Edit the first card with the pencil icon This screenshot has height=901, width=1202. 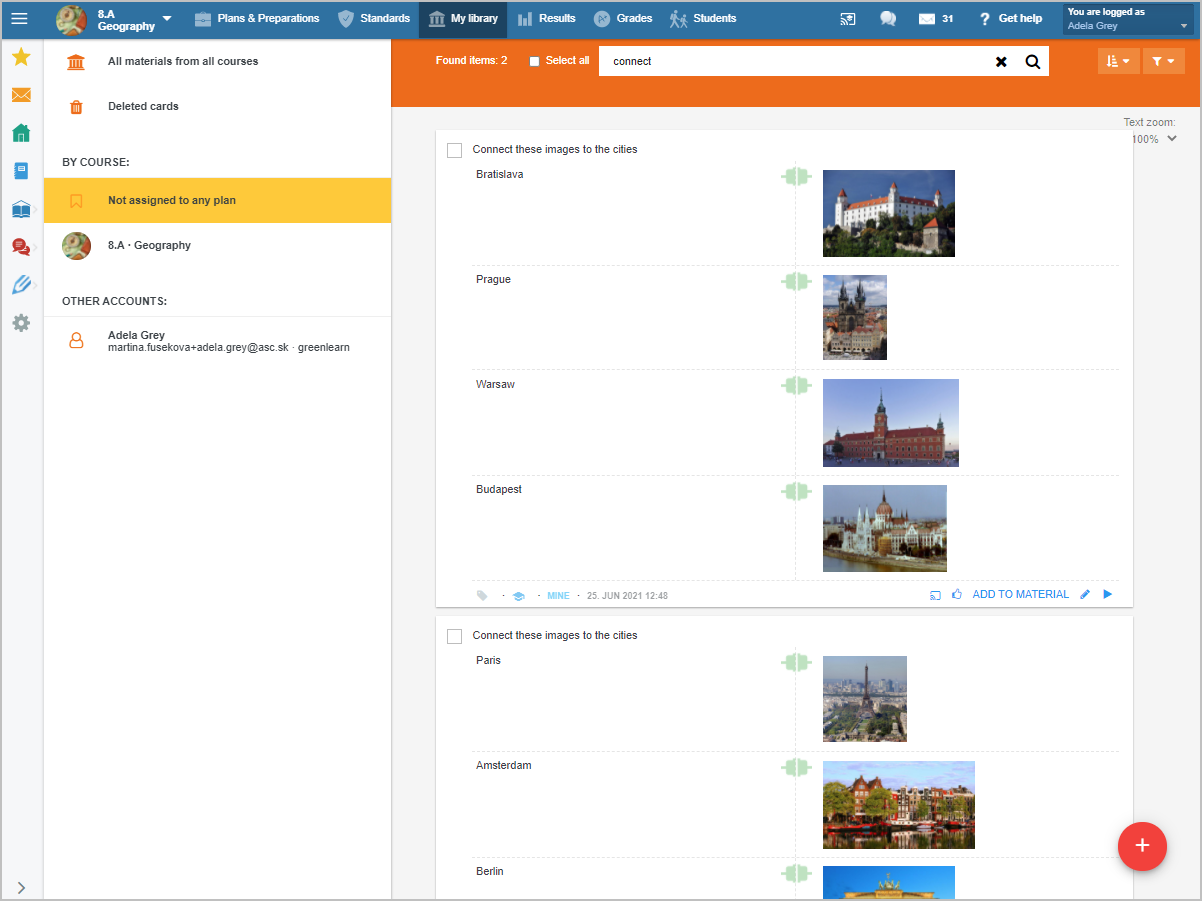coord(1086,595)
